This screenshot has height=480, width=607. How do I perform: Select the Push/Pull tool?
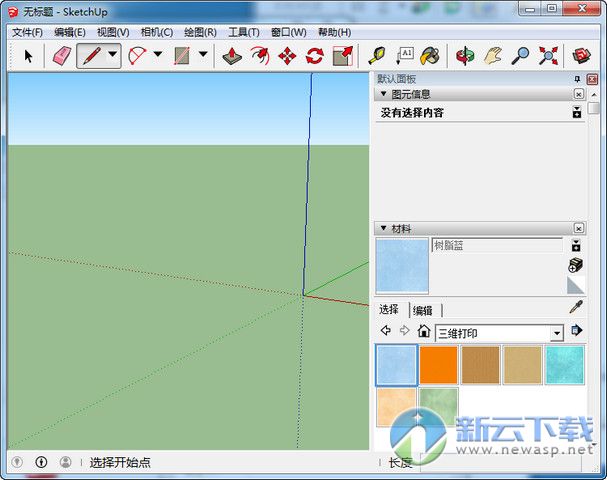pos(232,57)
